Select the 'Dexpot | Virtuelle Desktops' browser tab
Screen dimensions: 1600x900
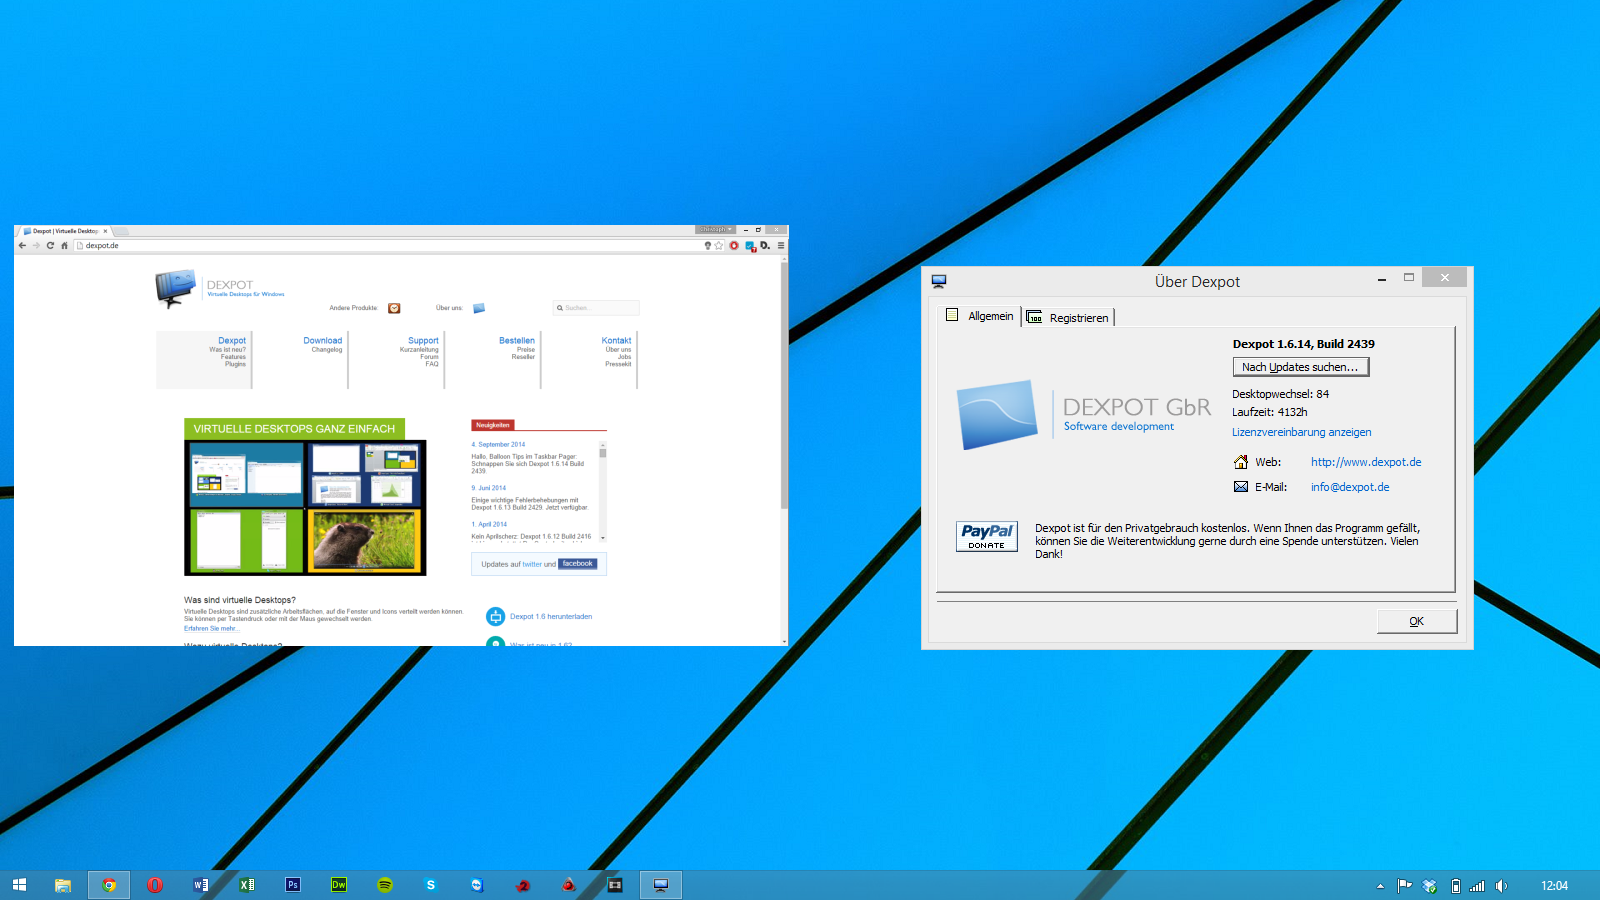point(65,231)
